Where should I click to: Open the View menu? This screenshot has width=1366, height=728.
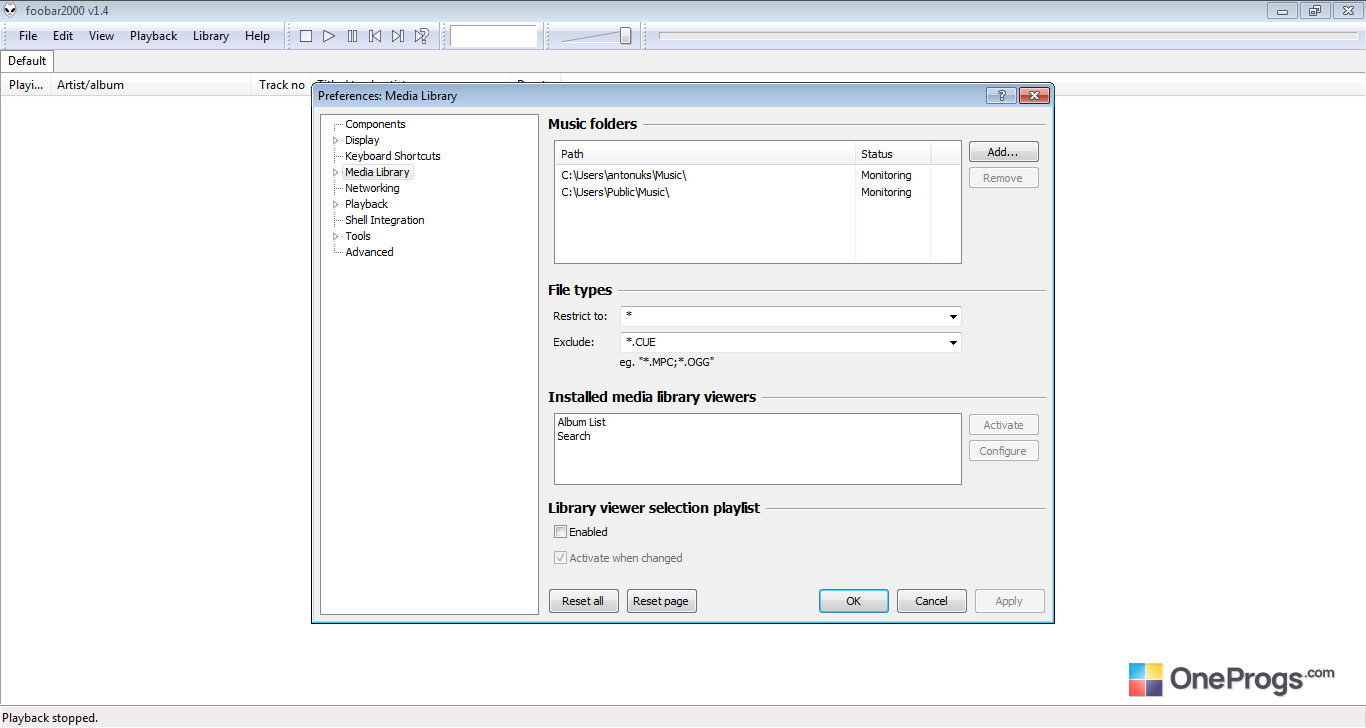102,36
